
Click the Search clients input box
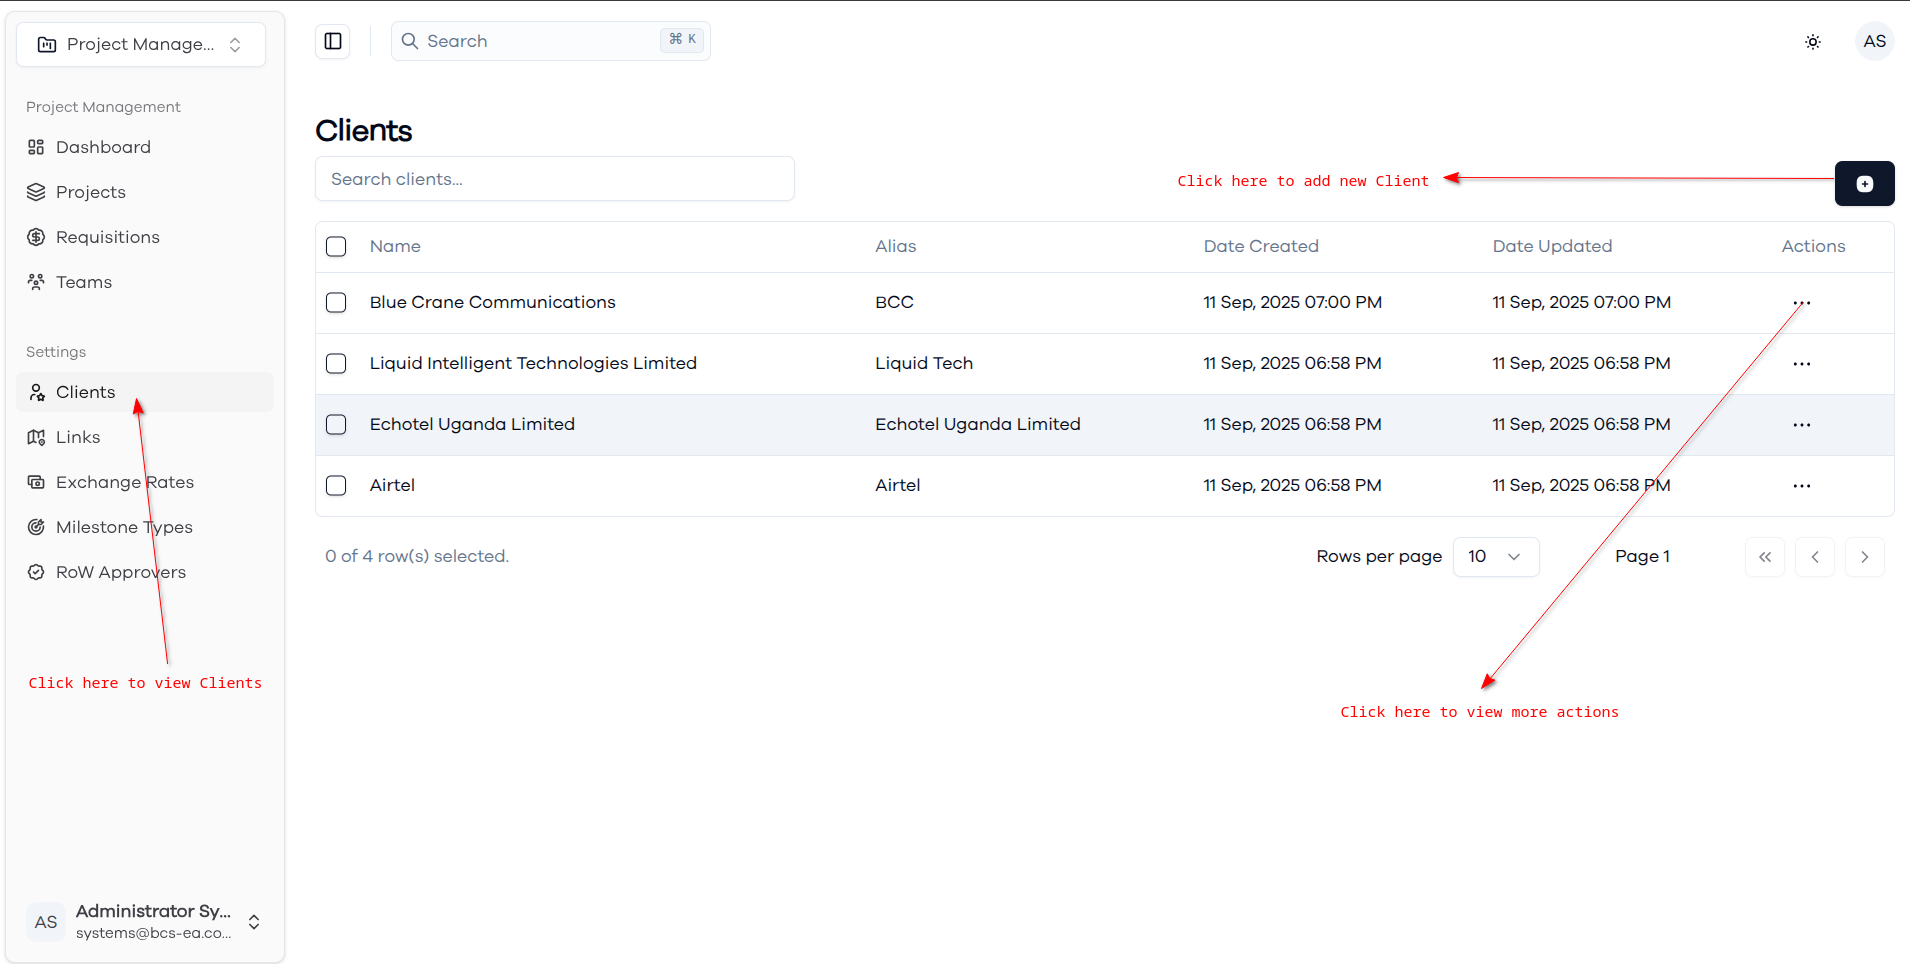(555, 179)
